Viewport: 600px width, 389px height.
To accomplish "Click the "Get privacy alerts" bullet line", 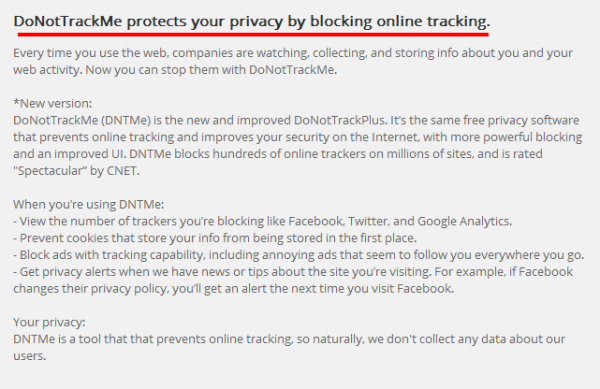I will point(293,272).
